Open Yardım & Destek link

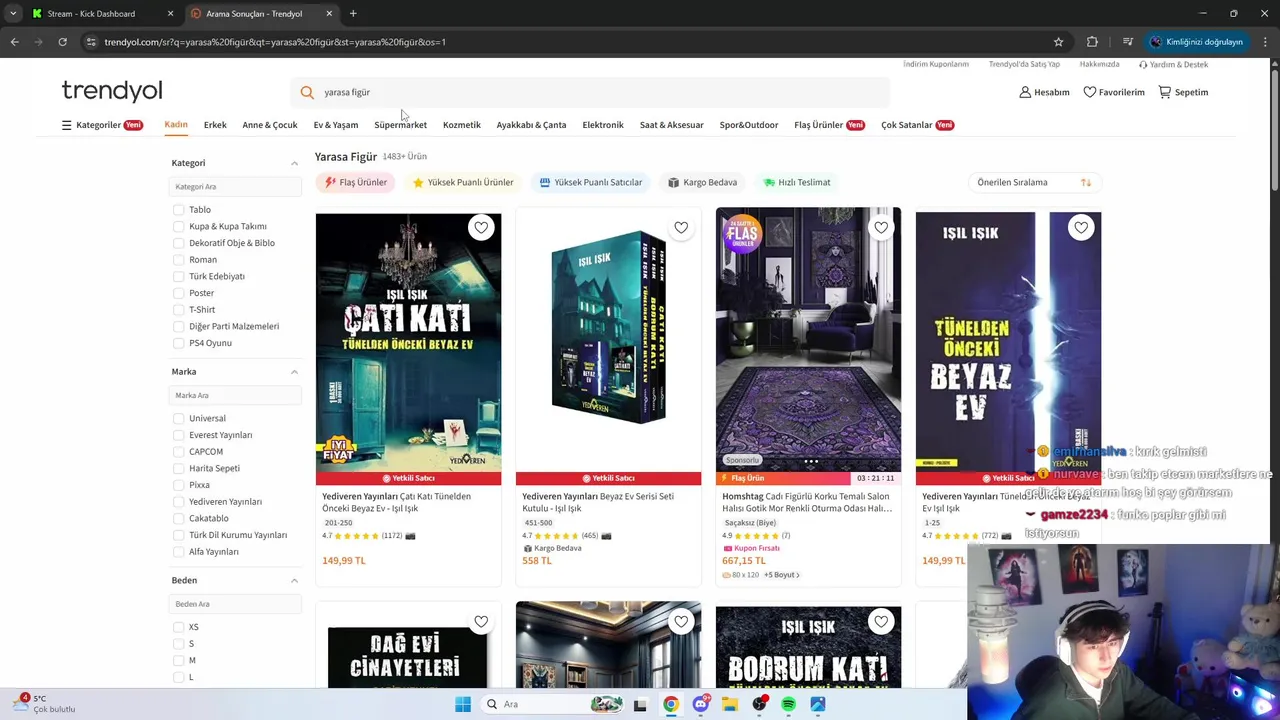click(x=1174, y=64)
